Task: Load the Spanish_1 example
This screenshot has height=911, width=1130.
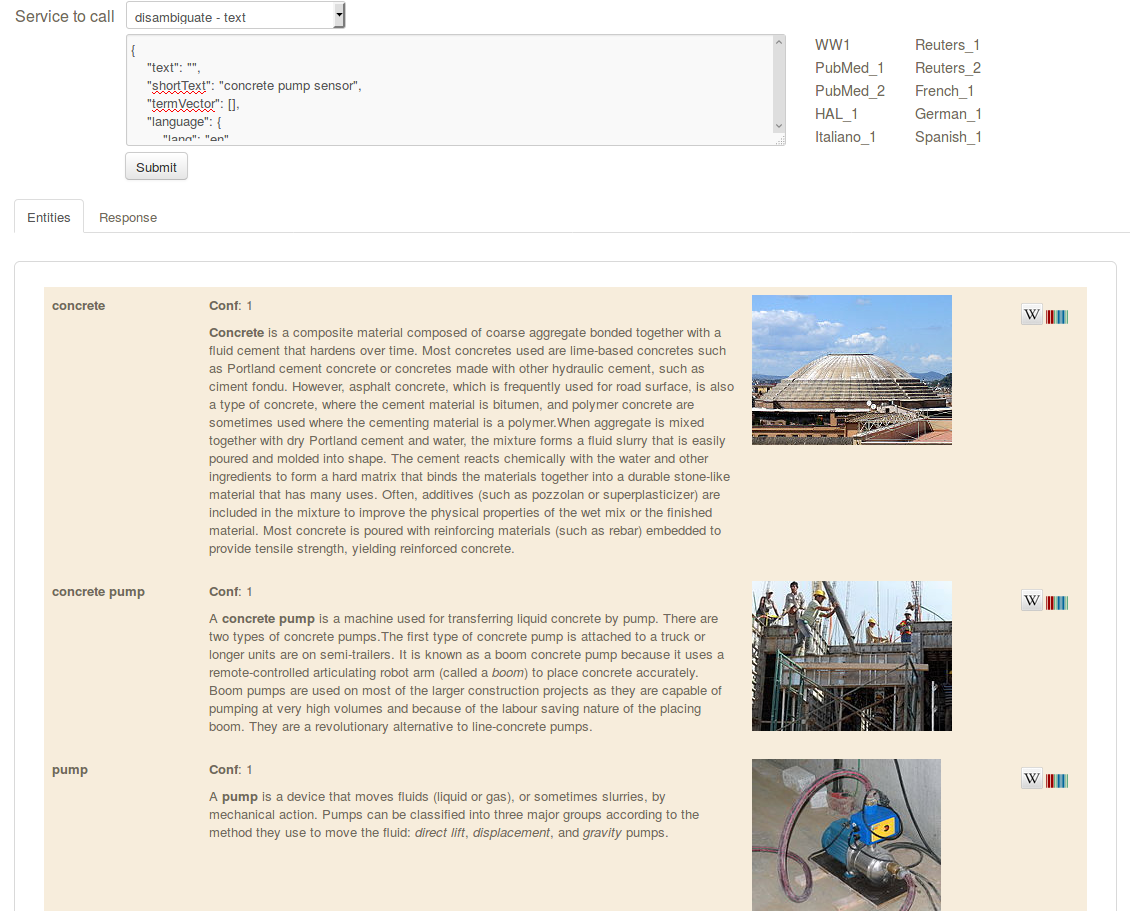Action: click(948, 137)
